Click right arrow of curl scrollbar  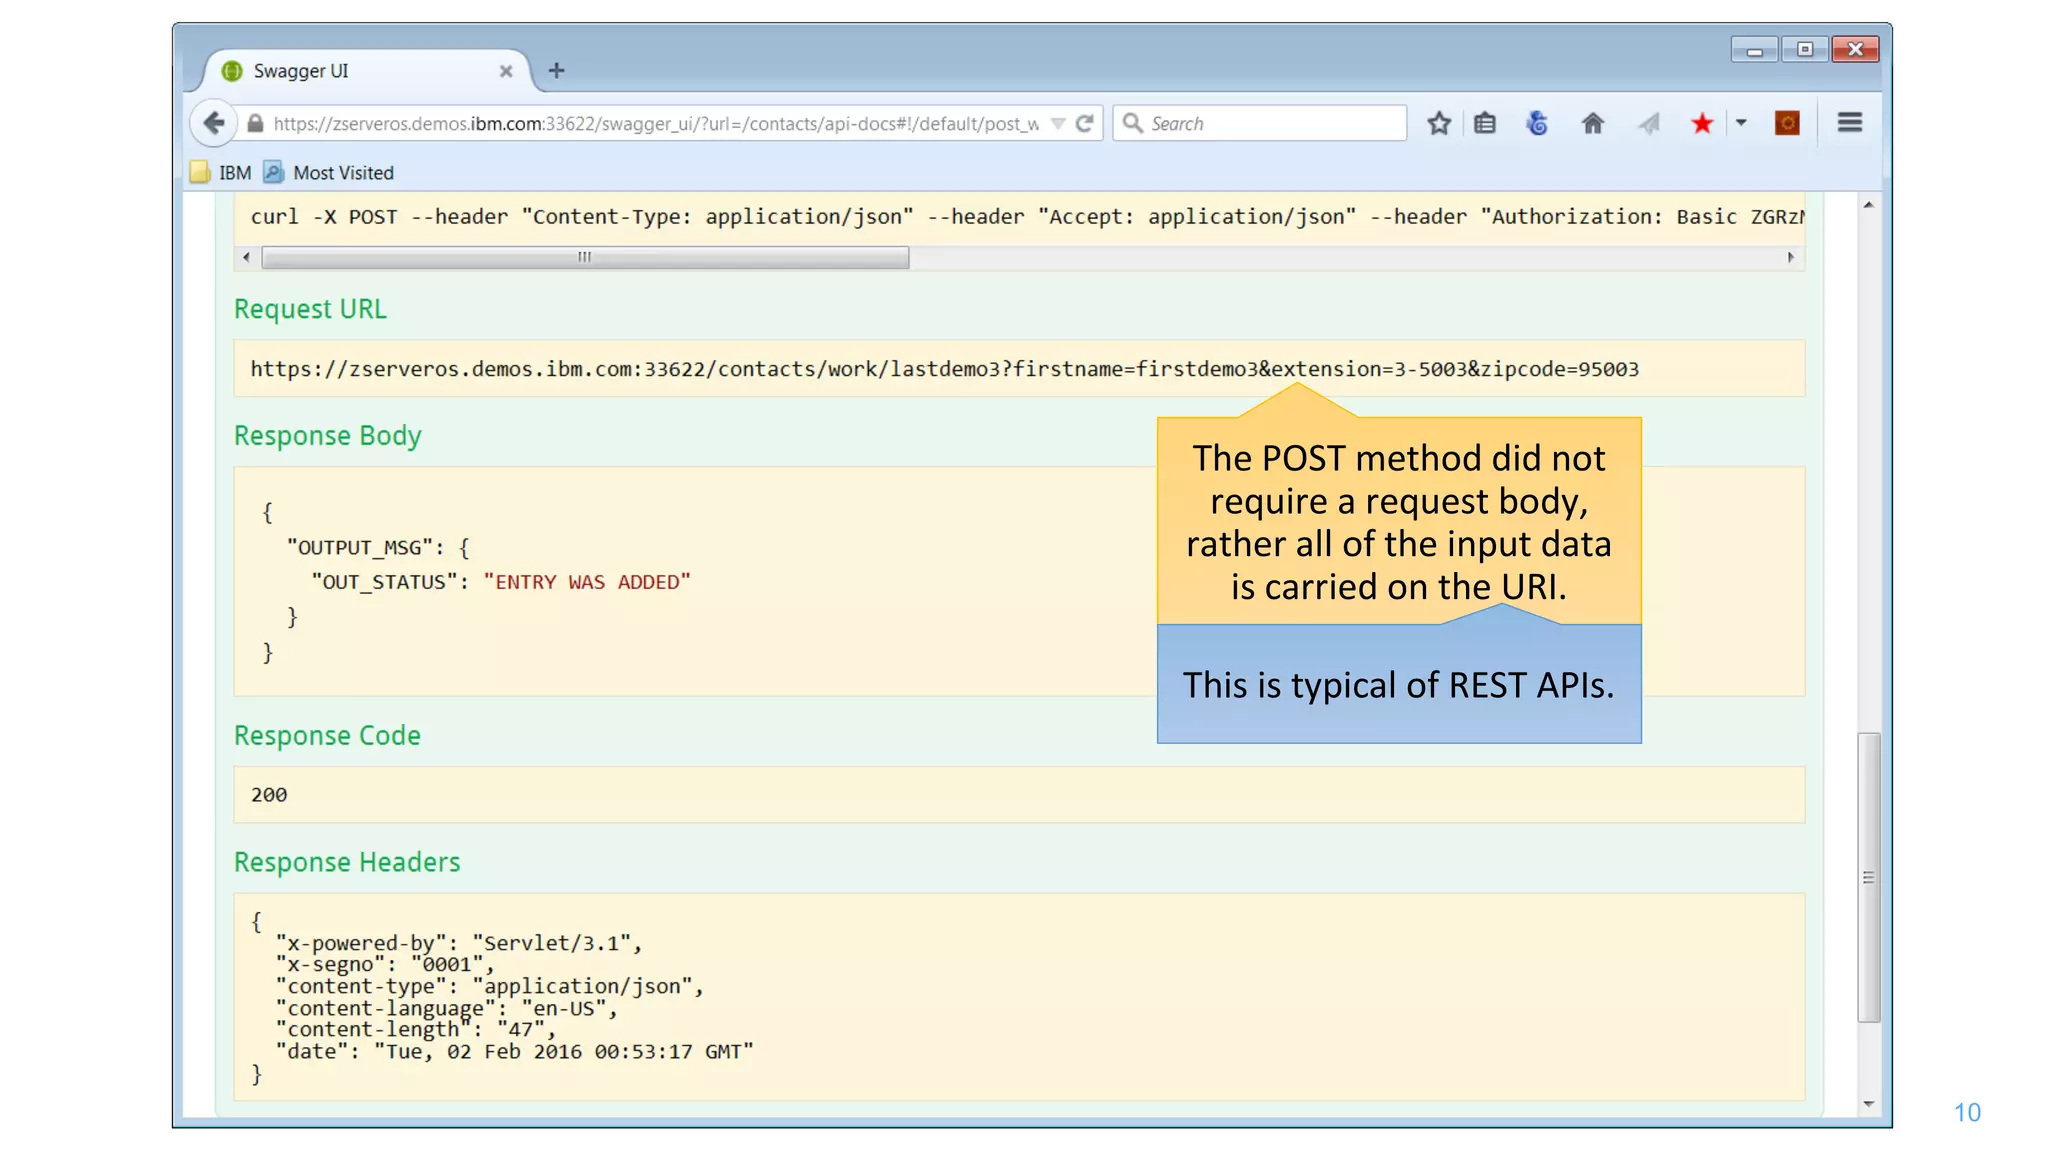click(x=1791, y=258)
